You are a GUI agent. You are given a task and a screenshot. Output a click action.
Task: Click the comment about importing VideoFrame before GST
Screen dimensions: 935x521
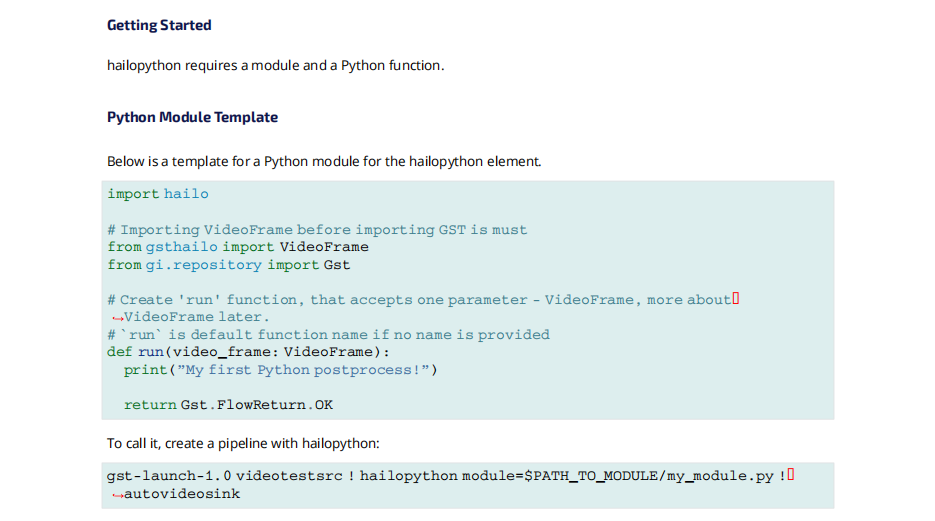[317, 230]
